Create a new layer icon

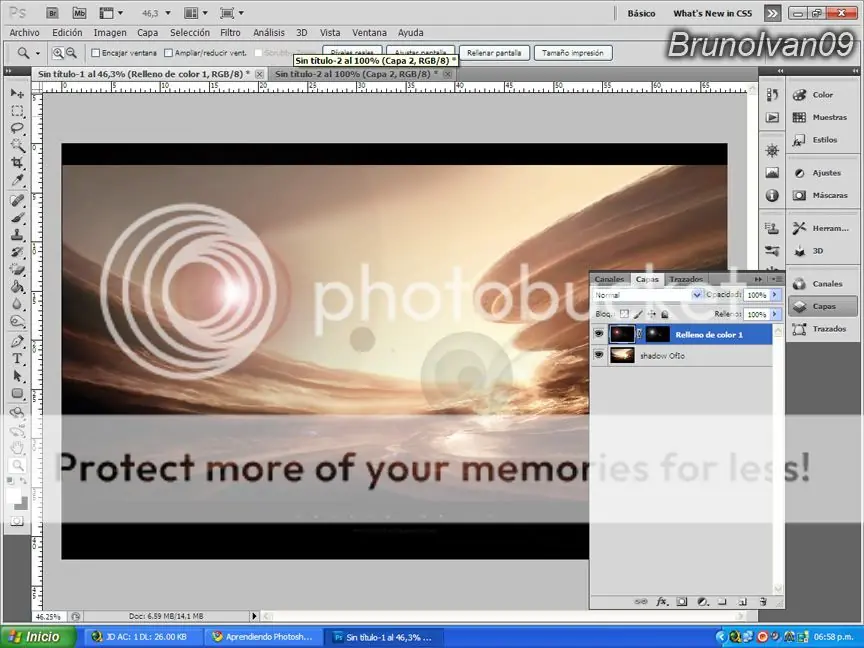click(x=742, y=602)
